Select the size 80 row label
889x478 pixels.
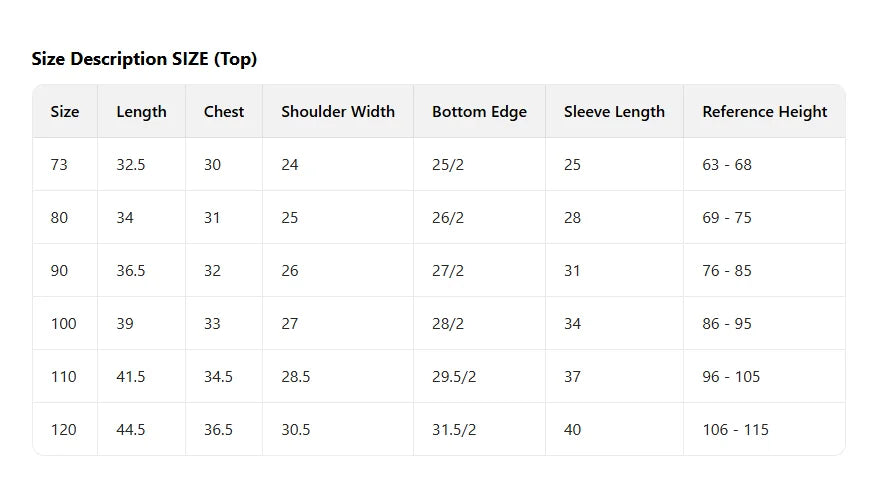pos(59,217)
